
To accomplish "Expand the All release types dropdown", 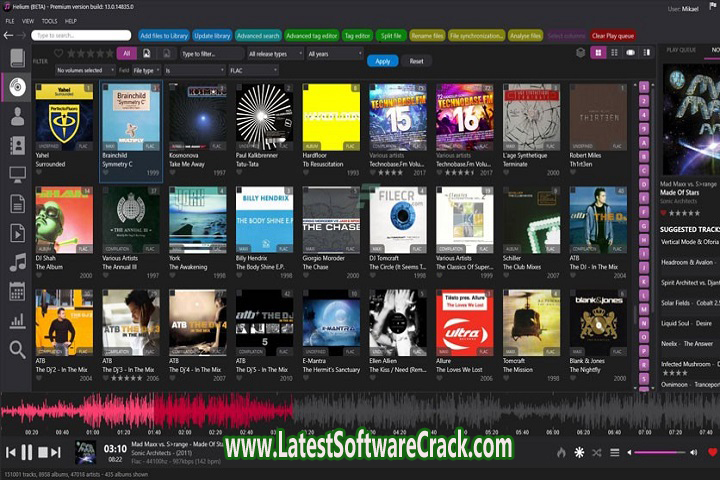I will 274,53.
